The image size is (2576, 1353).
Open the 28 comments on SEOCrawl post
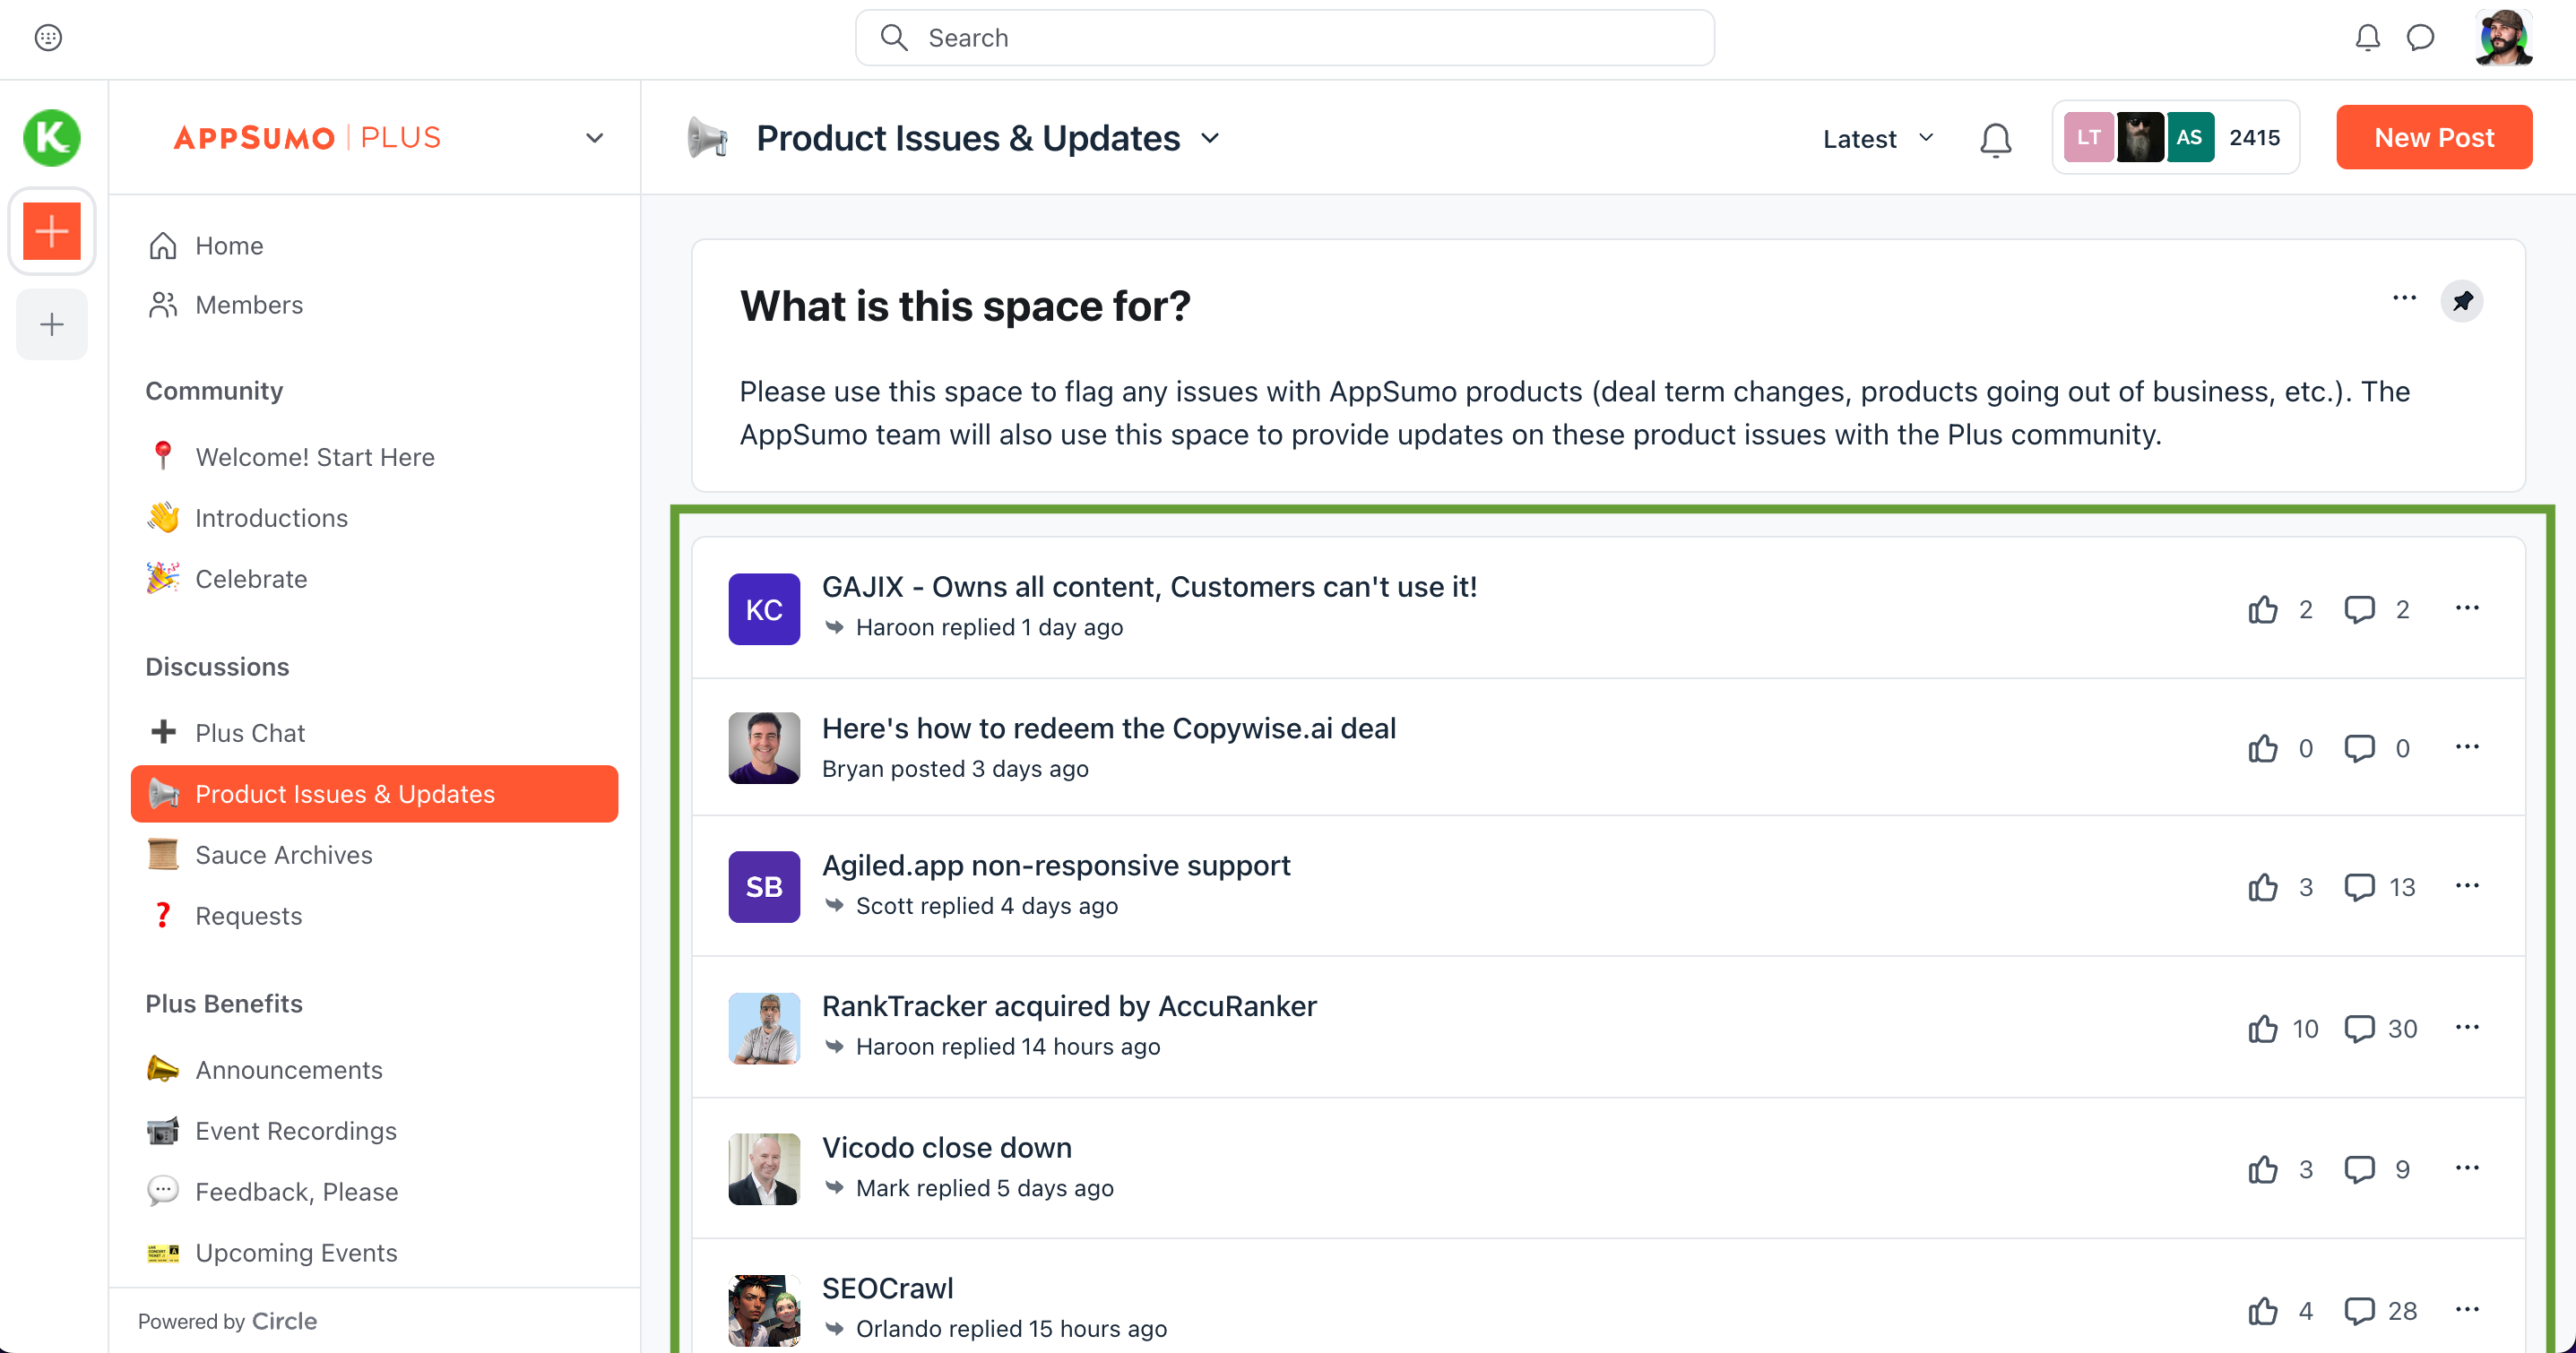point(2380,1311)
